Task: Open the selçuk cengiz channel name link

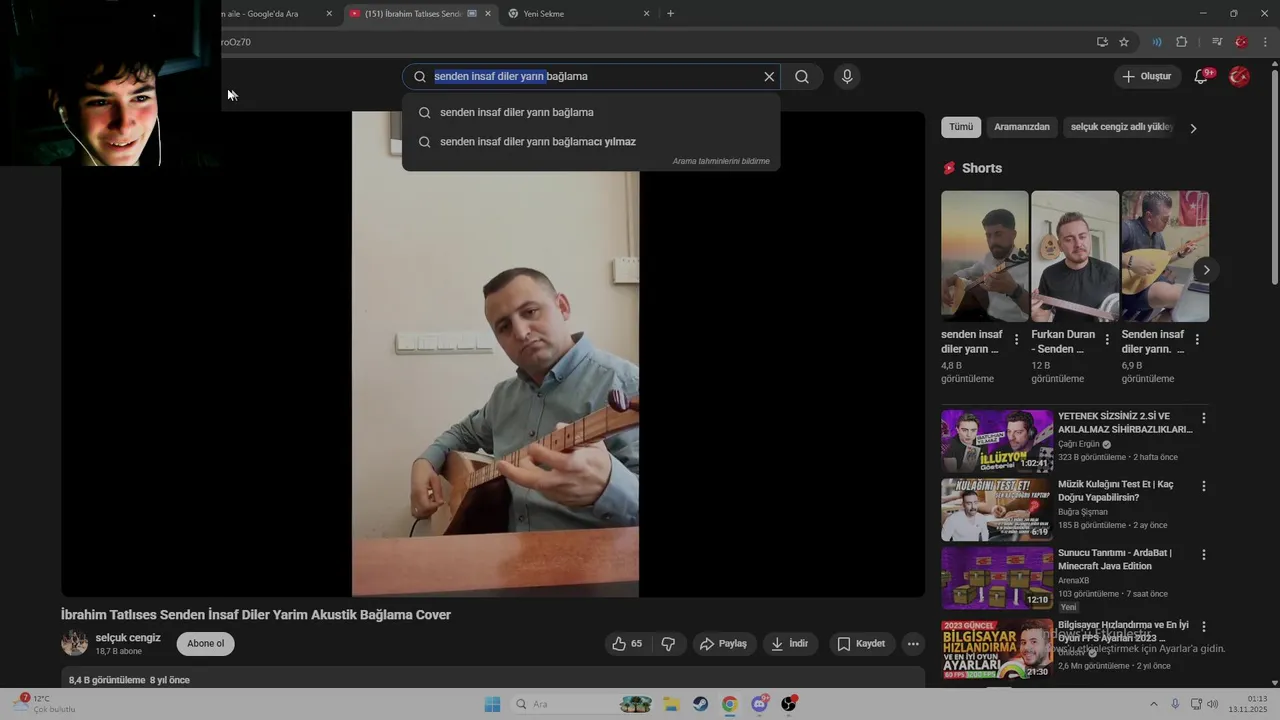Action: pos(128,638)
